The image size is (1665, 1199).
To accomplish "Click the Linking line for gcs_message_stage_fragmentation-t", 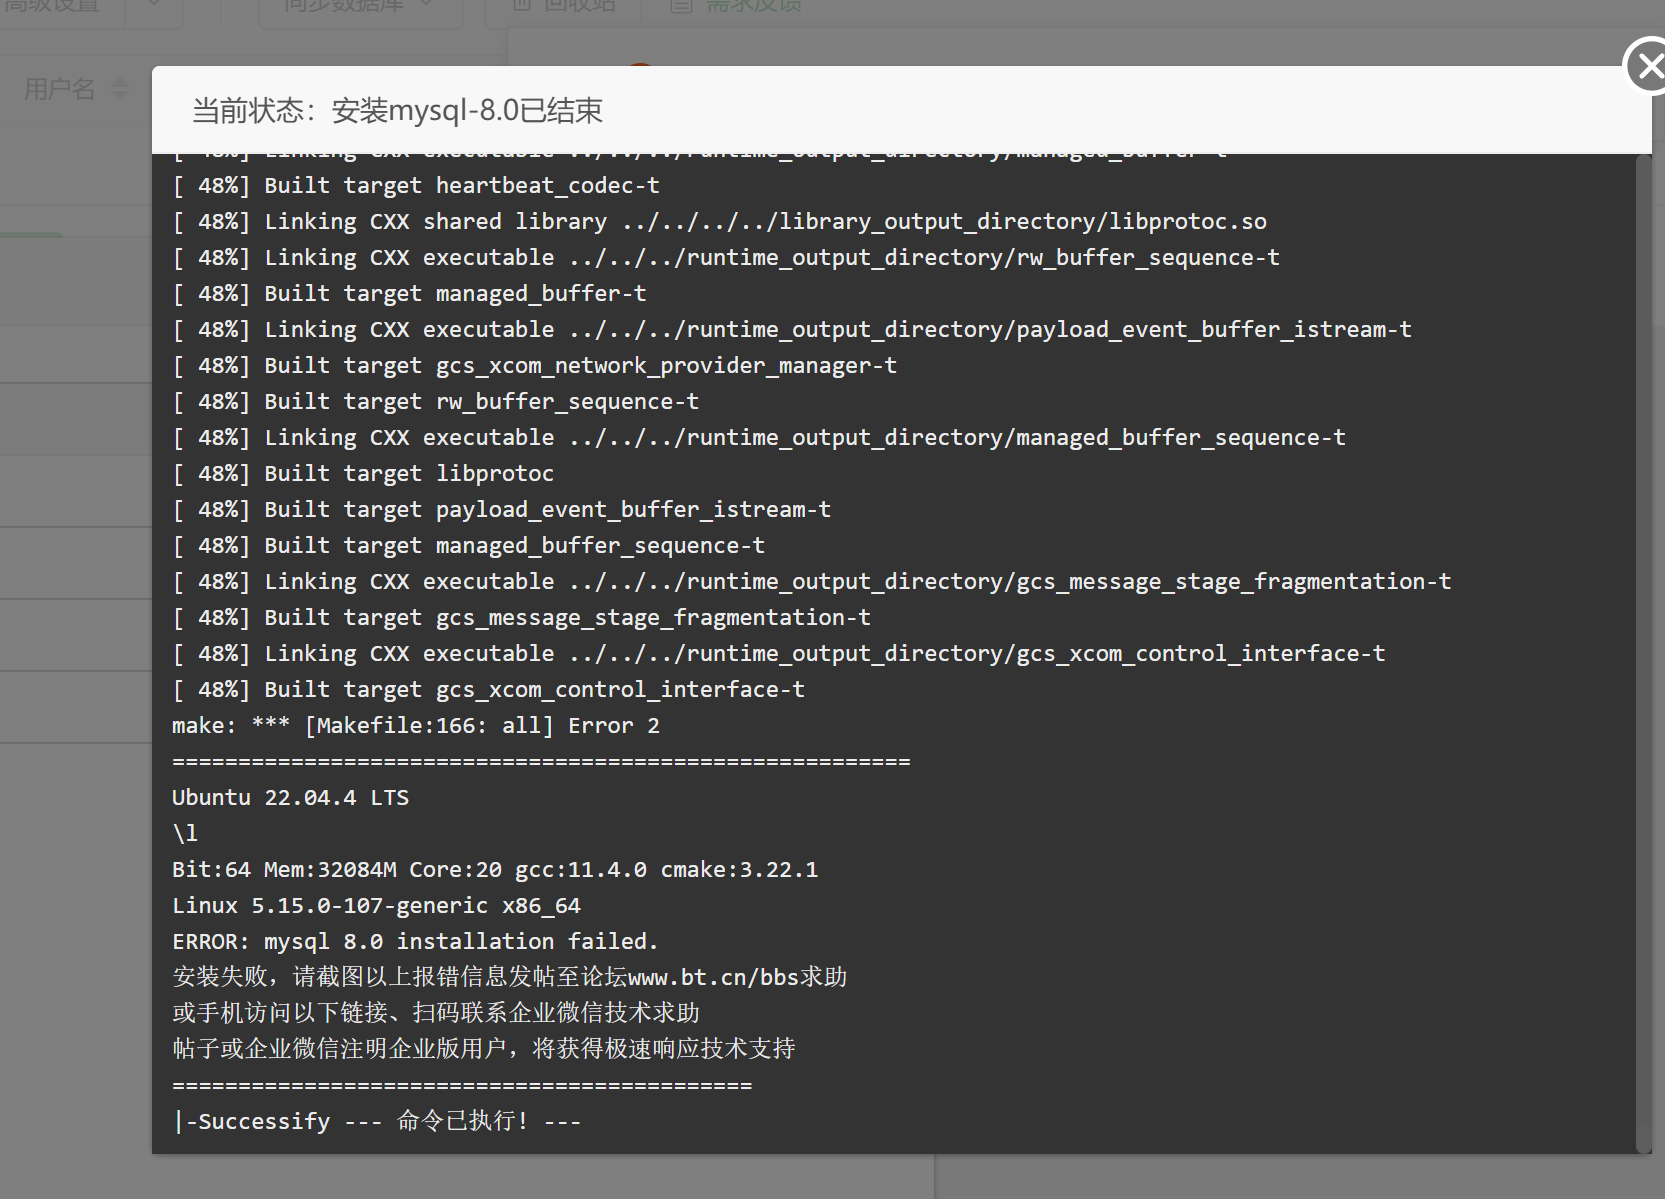I will coord(811,582).
